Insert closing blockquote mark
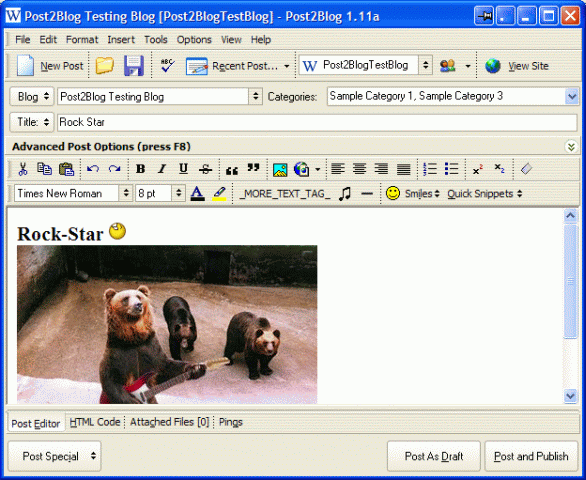 click(x=253, y=167)
